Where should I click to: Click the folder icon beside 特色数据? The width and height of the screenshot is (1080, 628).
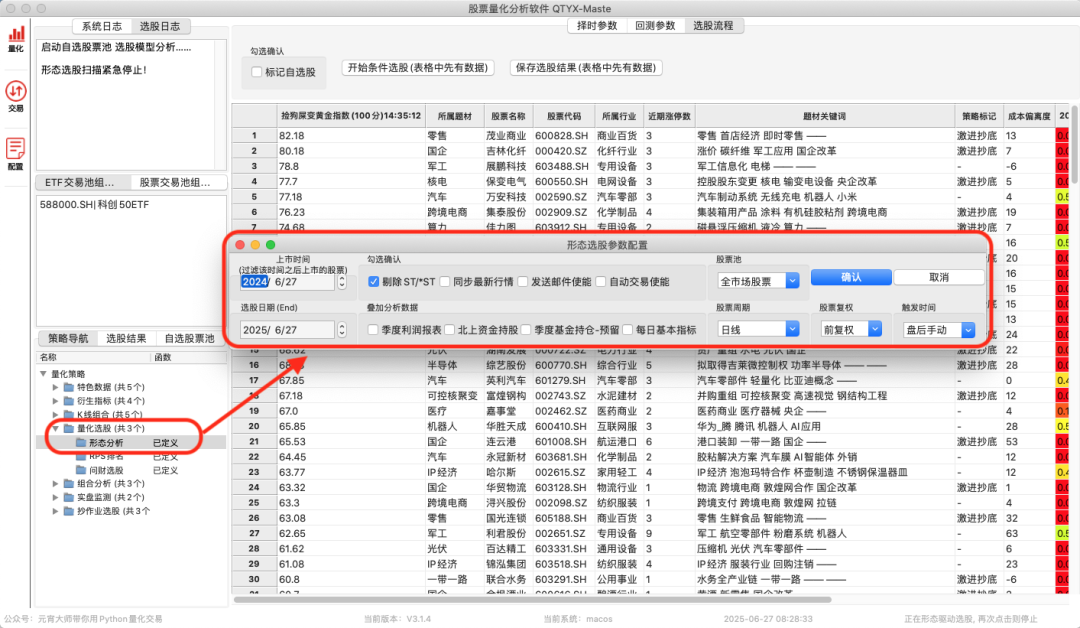[x=69, y=387]
